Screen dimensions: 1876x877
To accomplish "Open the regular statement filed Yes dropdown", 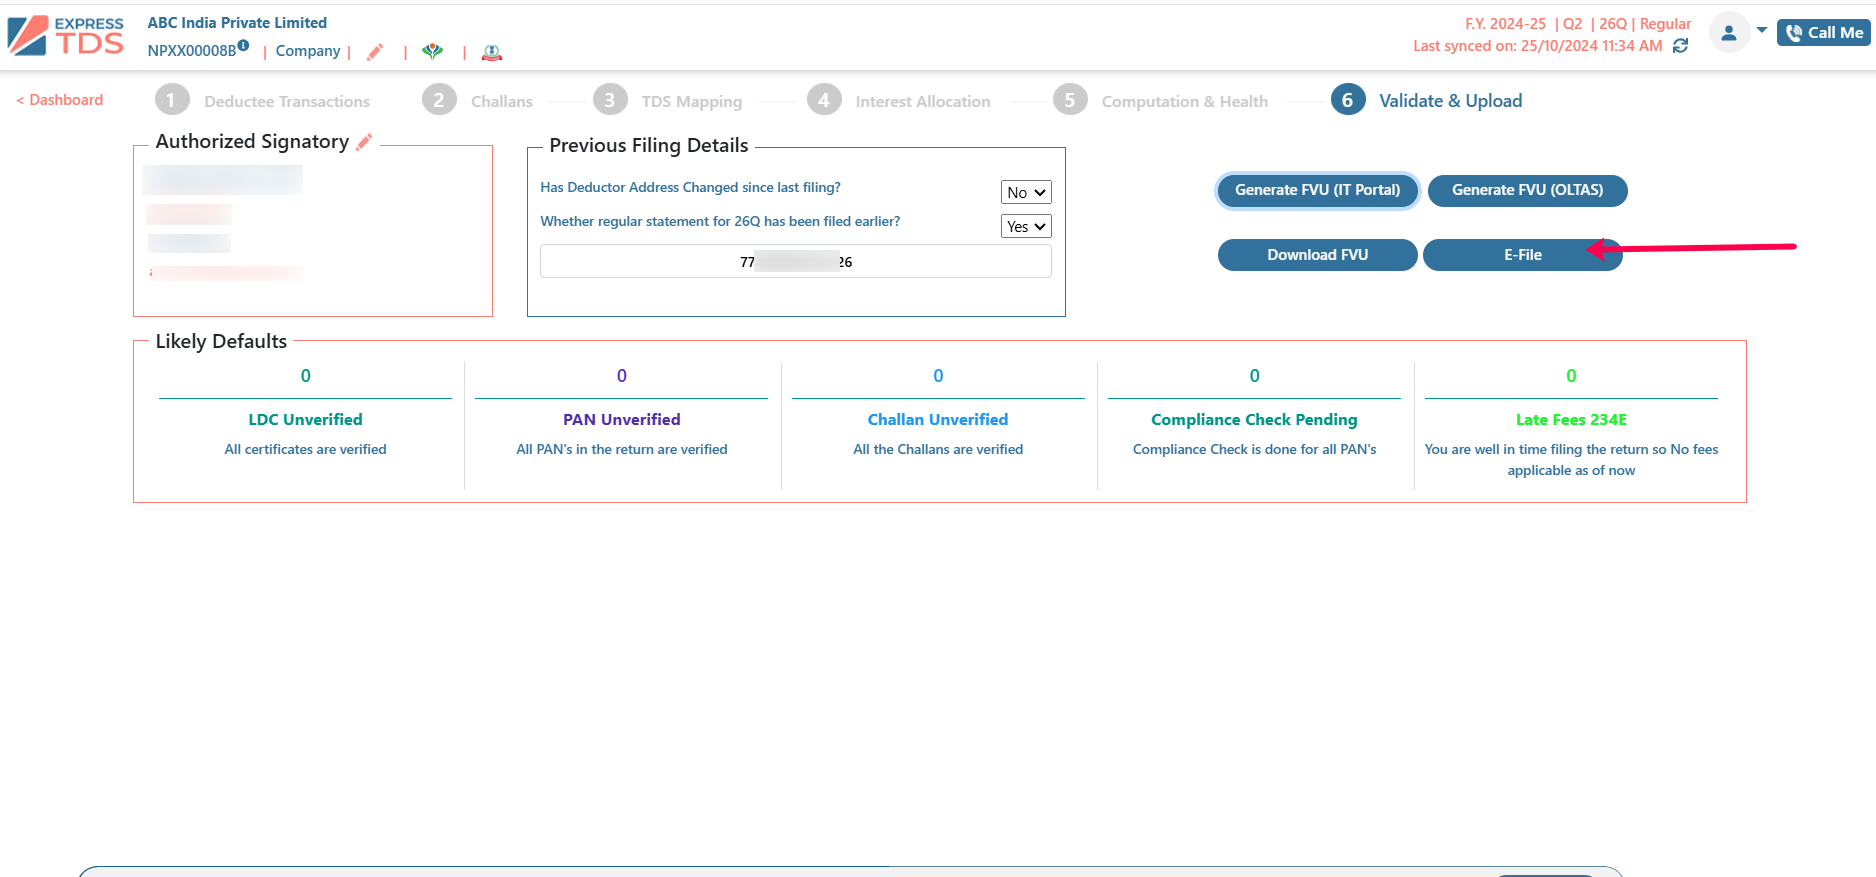I will [1026, 226].
